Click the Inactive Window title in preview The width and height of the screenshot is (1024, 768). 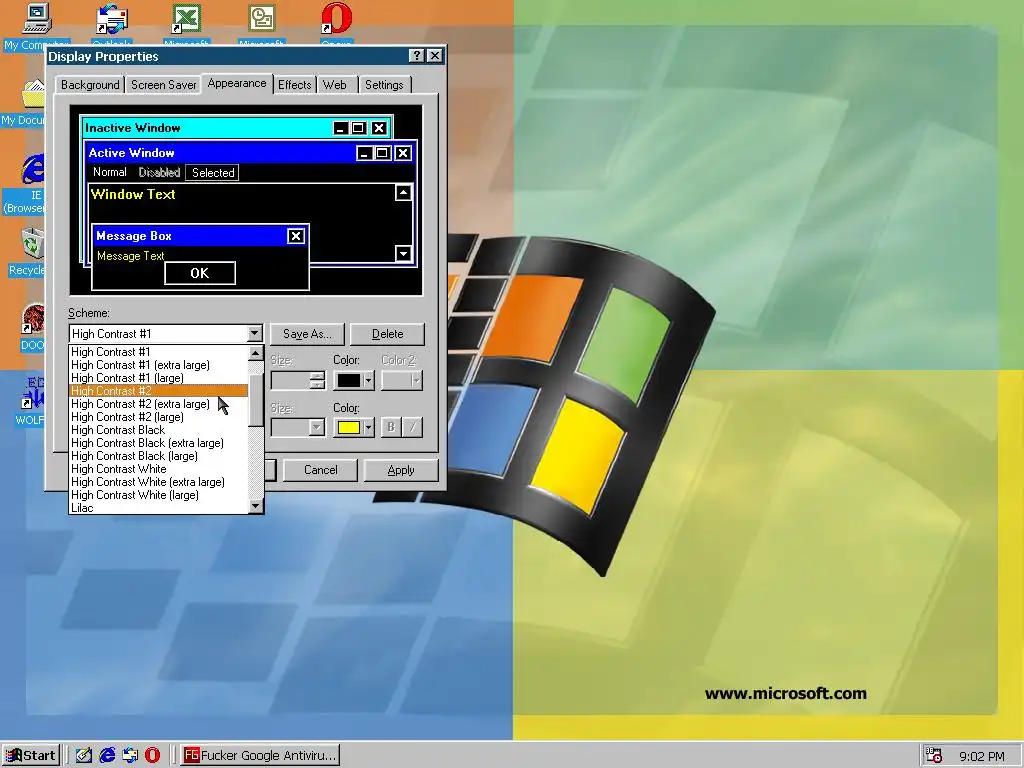coord(133,128)
